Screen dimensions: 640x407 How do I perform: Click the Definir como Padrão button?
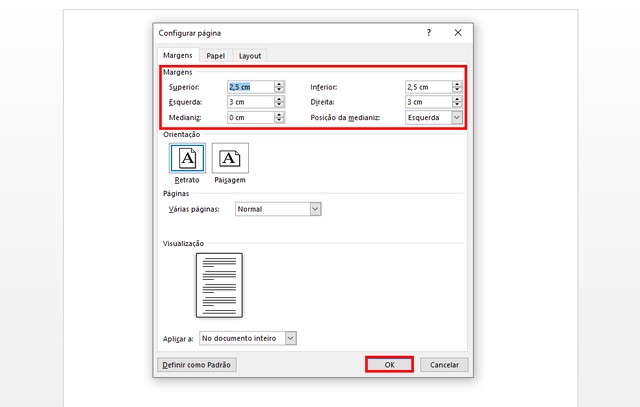pyautogui.click(x=197, y=365)
